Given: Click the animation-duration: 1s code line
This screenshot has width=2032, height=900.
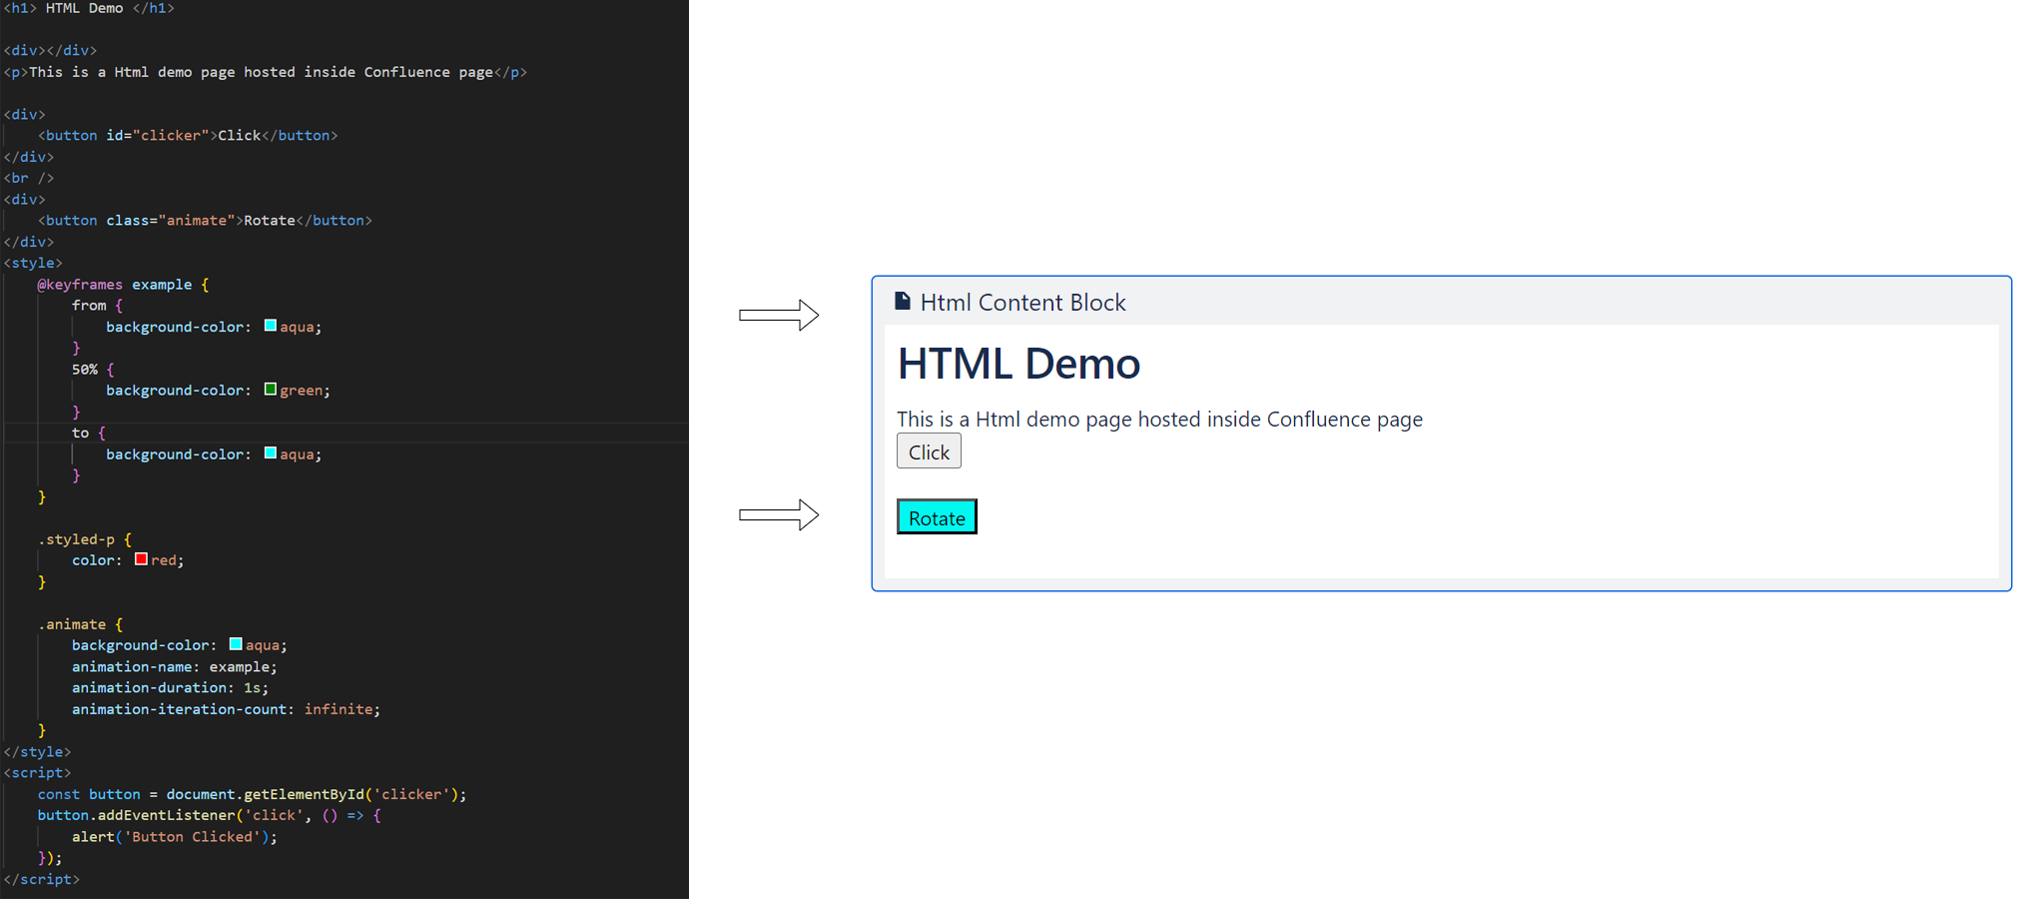Looking at the screenshot, I should (x=170, y=687).
